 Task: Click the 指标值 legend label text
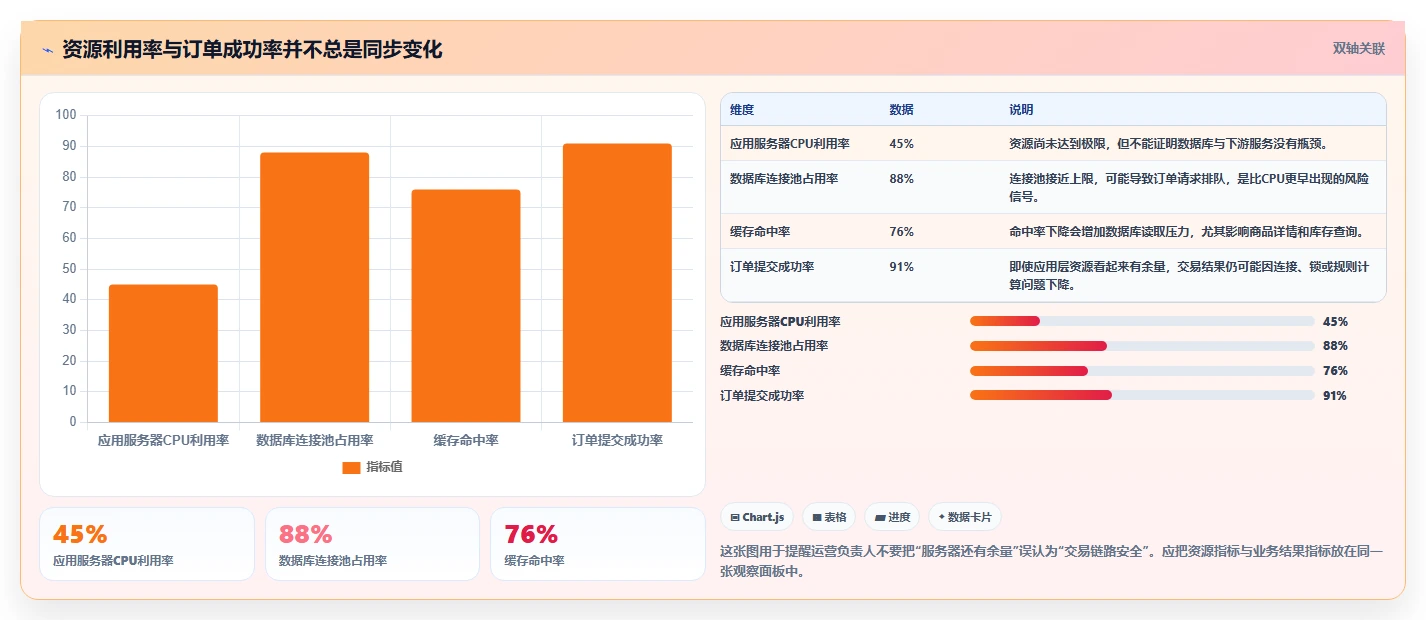[384, 467]
